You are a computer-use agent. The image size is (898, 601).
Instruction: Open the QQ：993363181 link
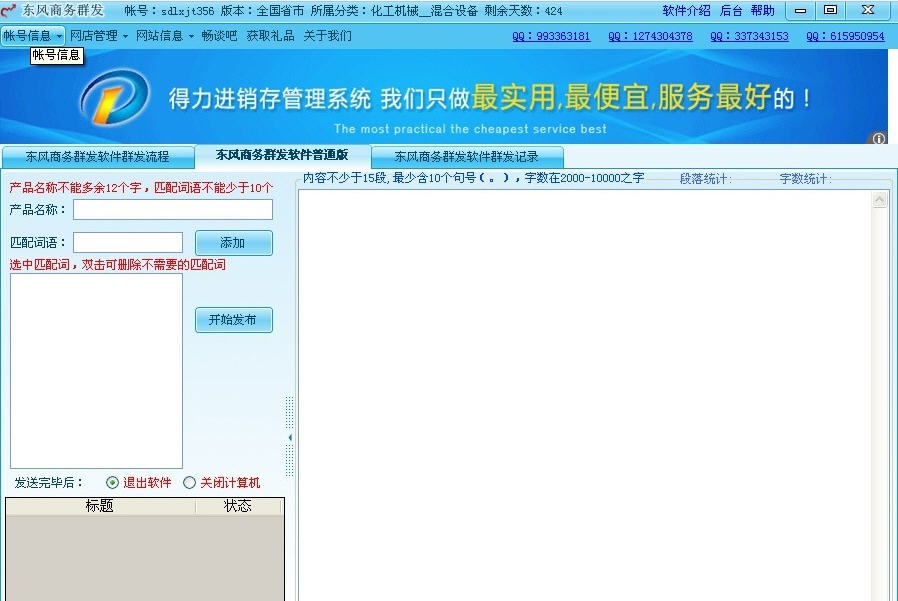[x=551, y=36]
